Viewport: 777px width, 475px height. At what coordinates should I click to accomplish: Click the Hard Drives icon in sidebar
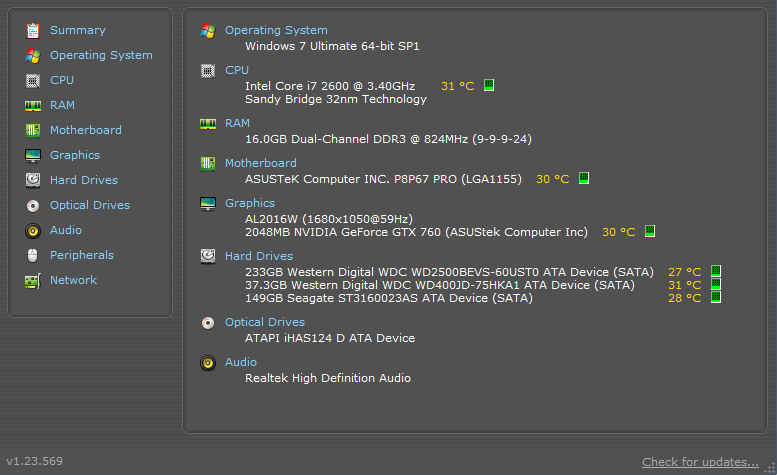pyautogui.click(x=33, y=180)
